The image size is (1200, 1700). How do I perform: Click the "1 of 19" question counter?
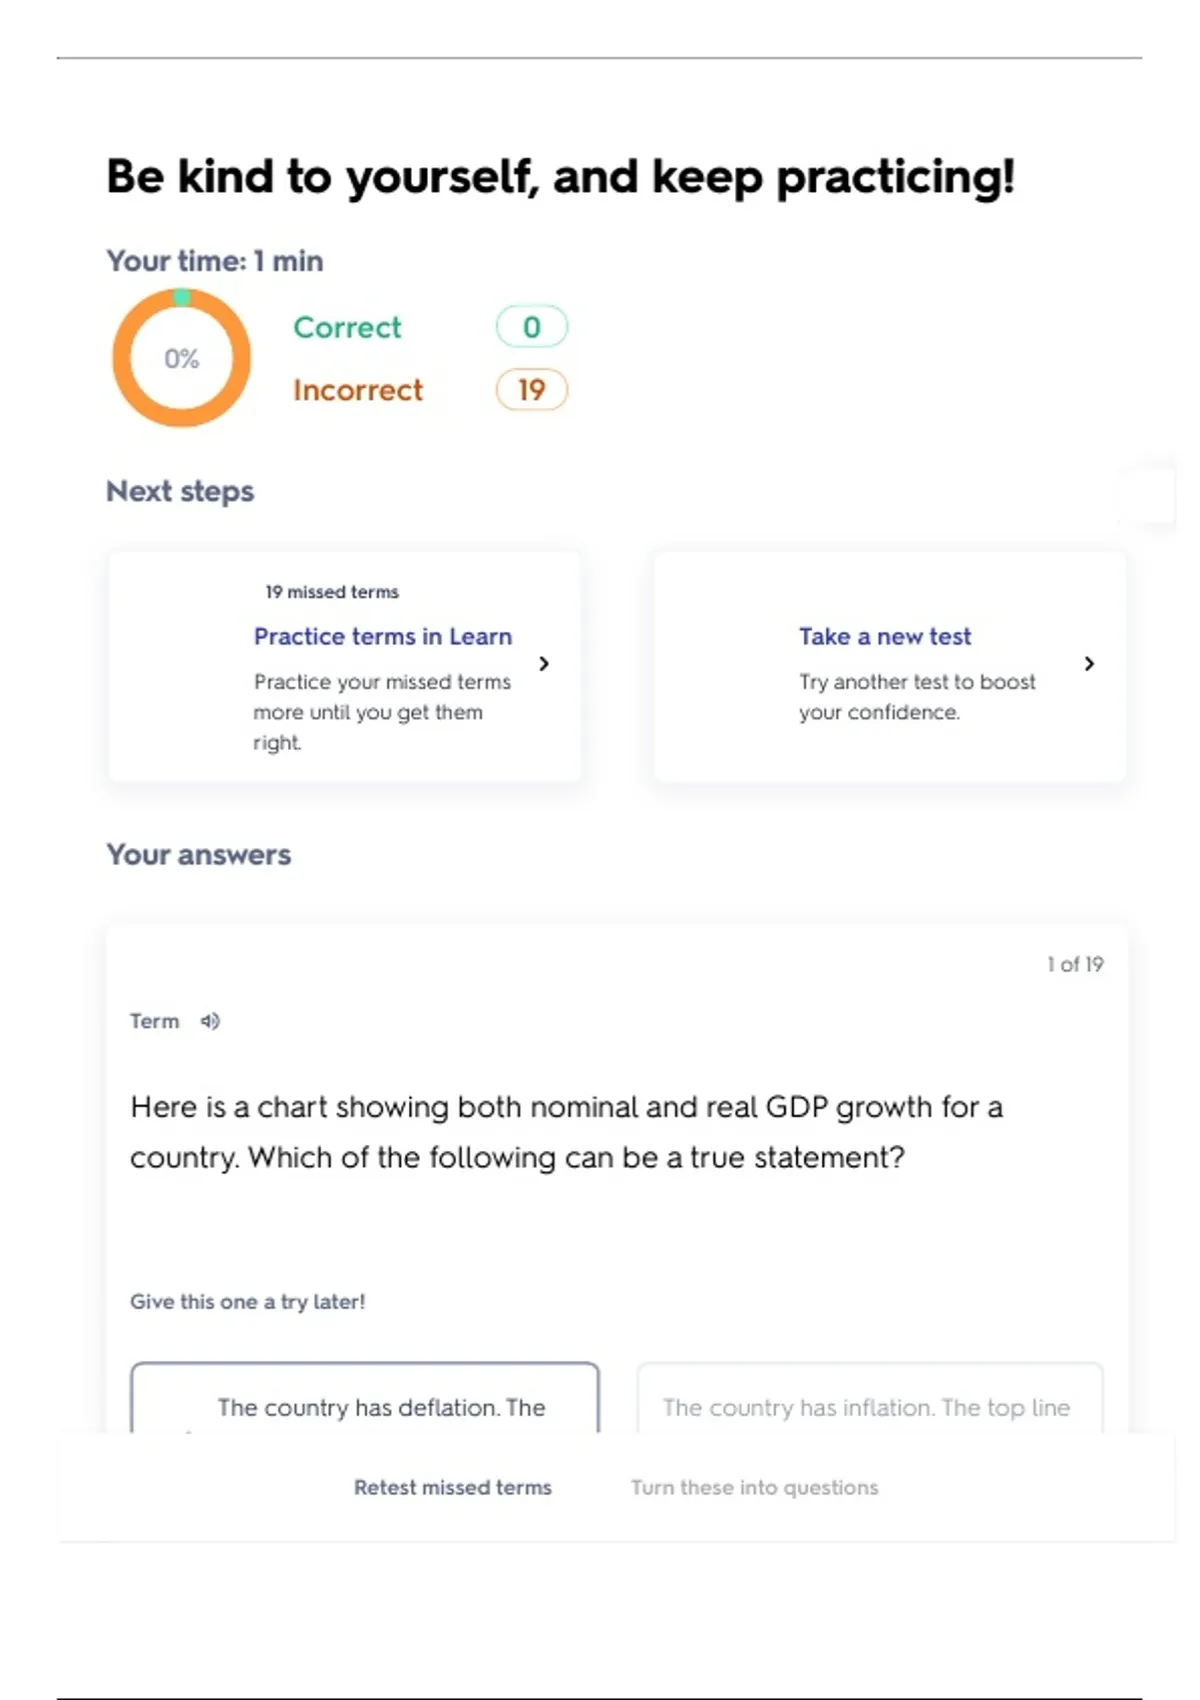pos(1075,964)
